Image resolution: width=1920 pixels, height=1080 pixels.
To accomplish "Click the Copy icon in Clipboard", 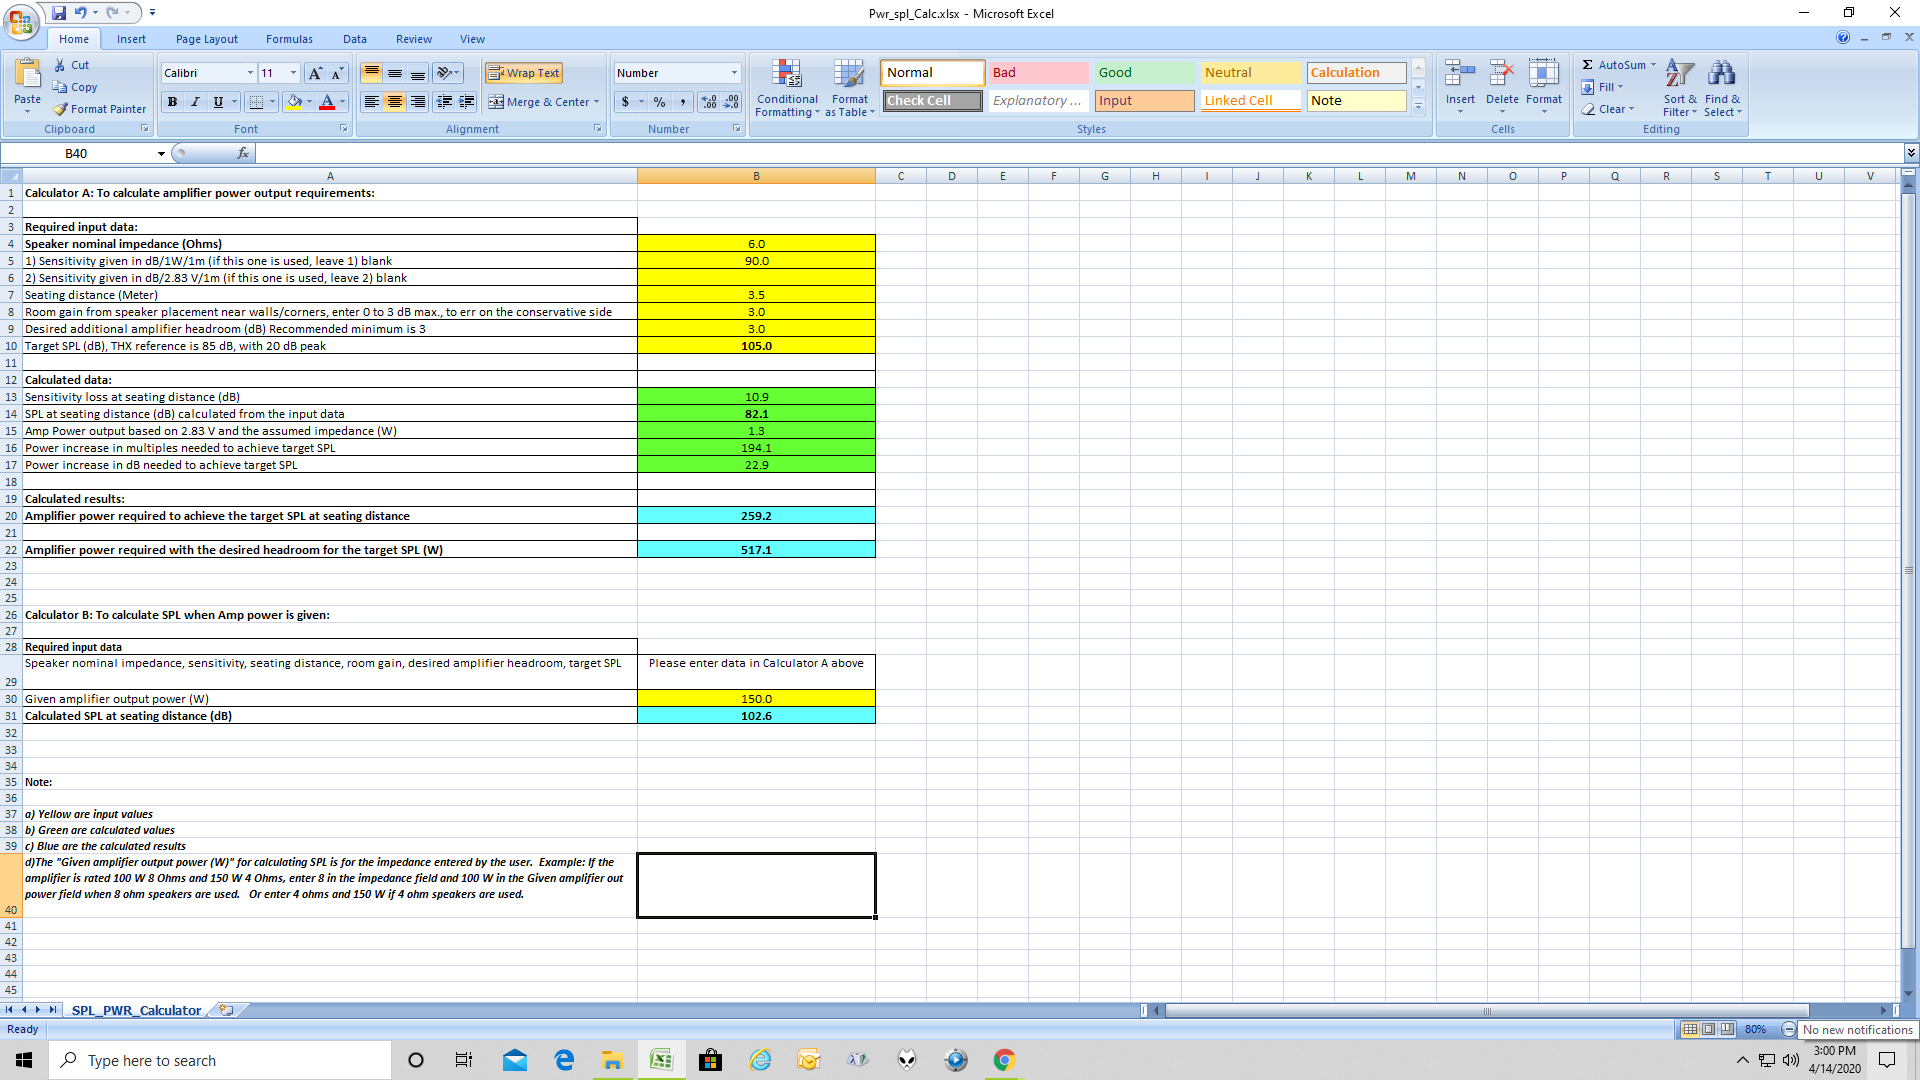I will pyautogui.click(x=60, y=87).
